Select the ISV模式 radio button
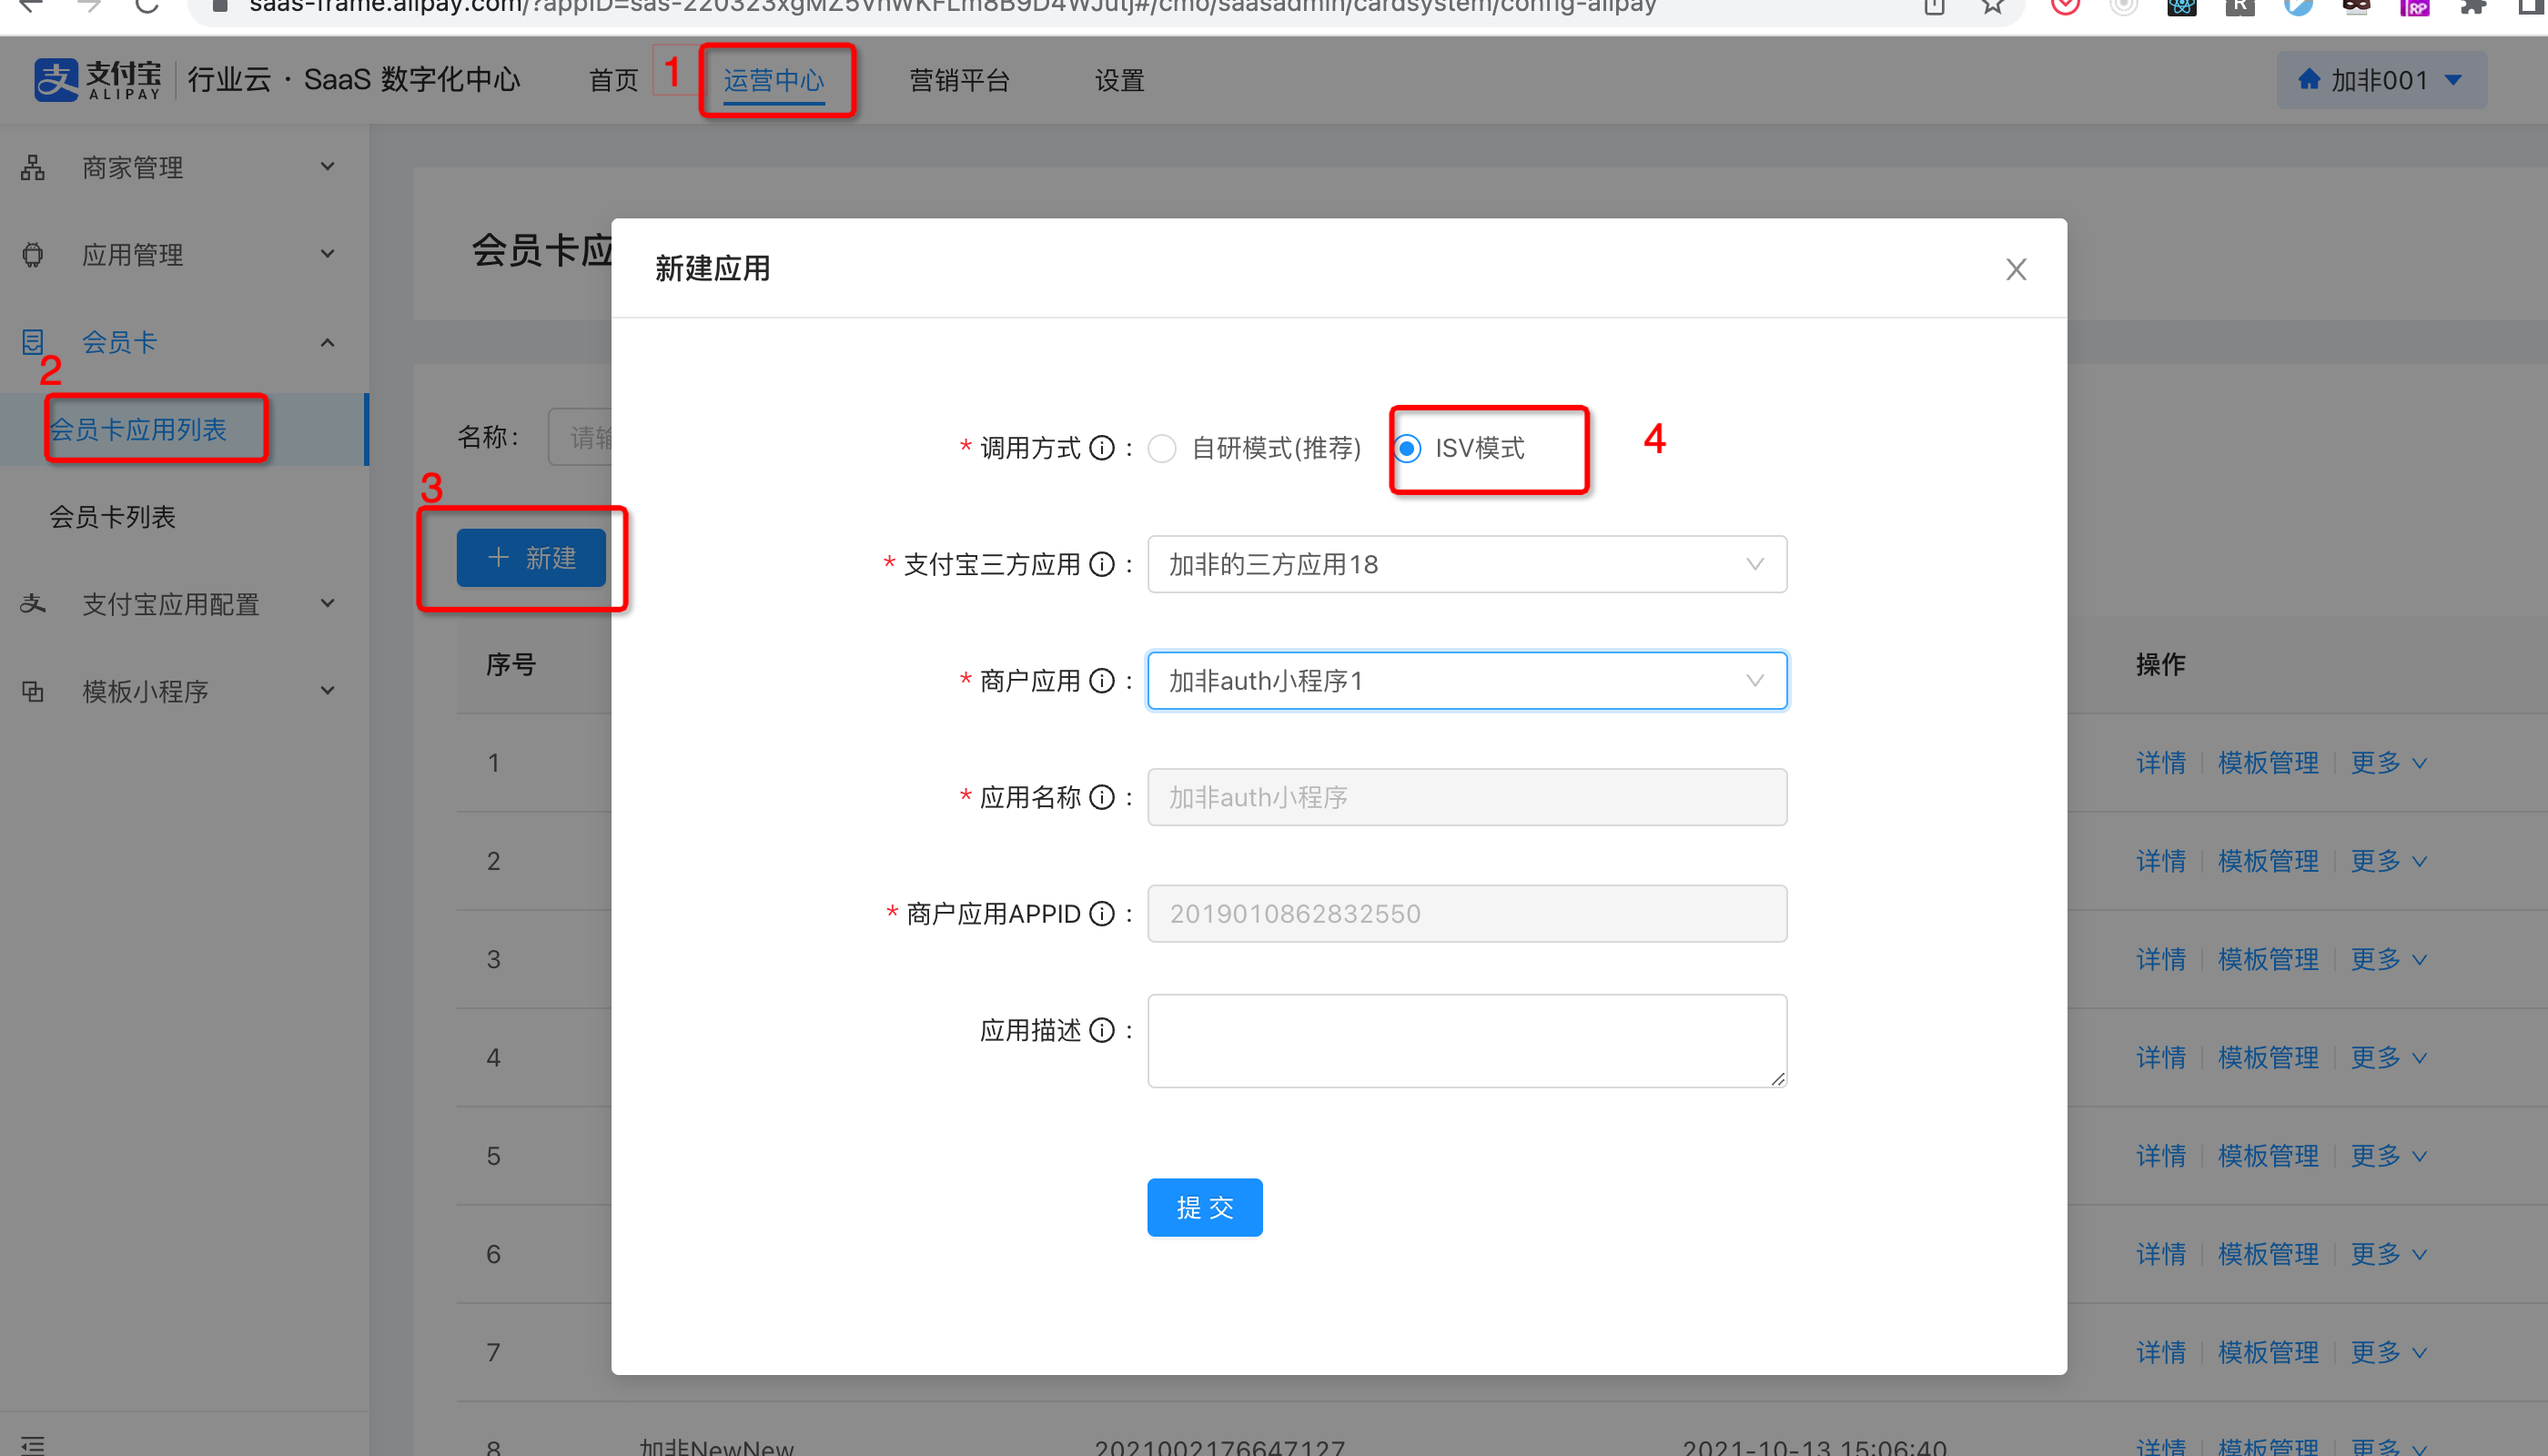 [1408, 449]
